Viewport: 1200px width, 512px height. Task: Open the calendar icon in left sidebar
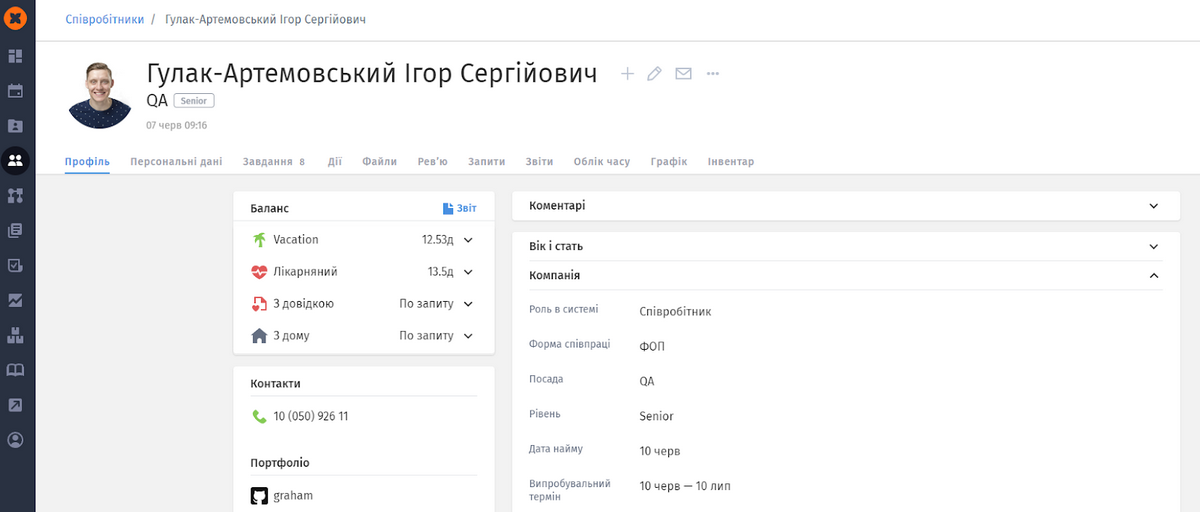[x=16, y=91]
